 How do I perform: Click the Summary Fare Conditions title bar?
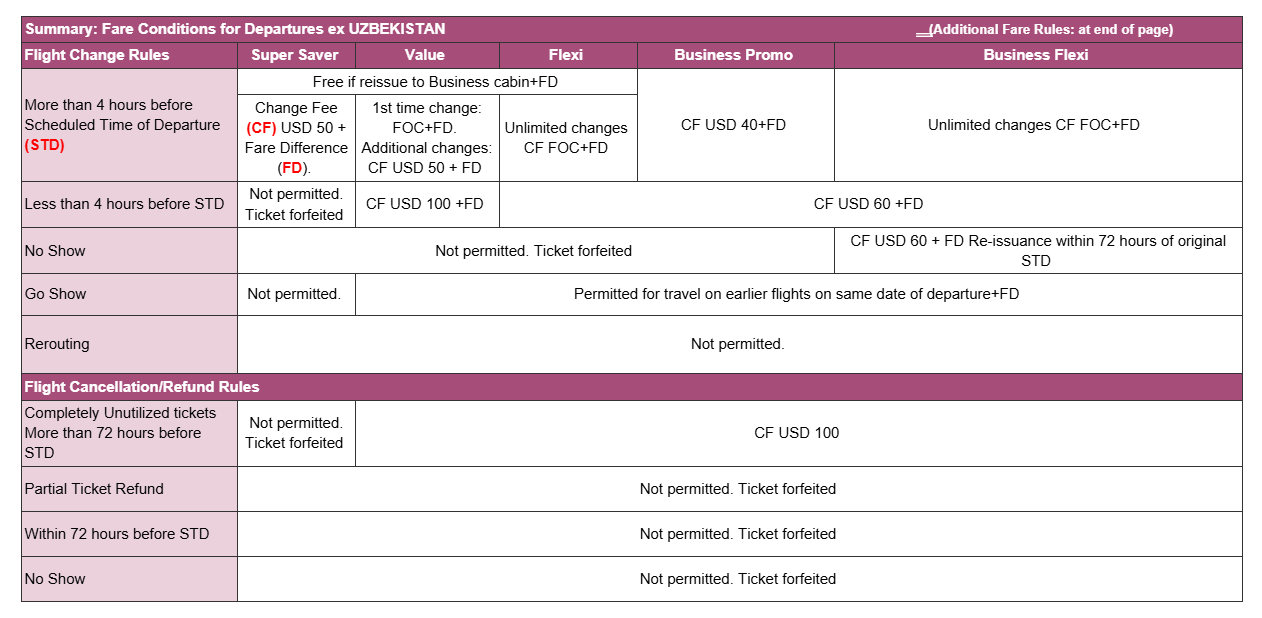[x=632, y=29]
